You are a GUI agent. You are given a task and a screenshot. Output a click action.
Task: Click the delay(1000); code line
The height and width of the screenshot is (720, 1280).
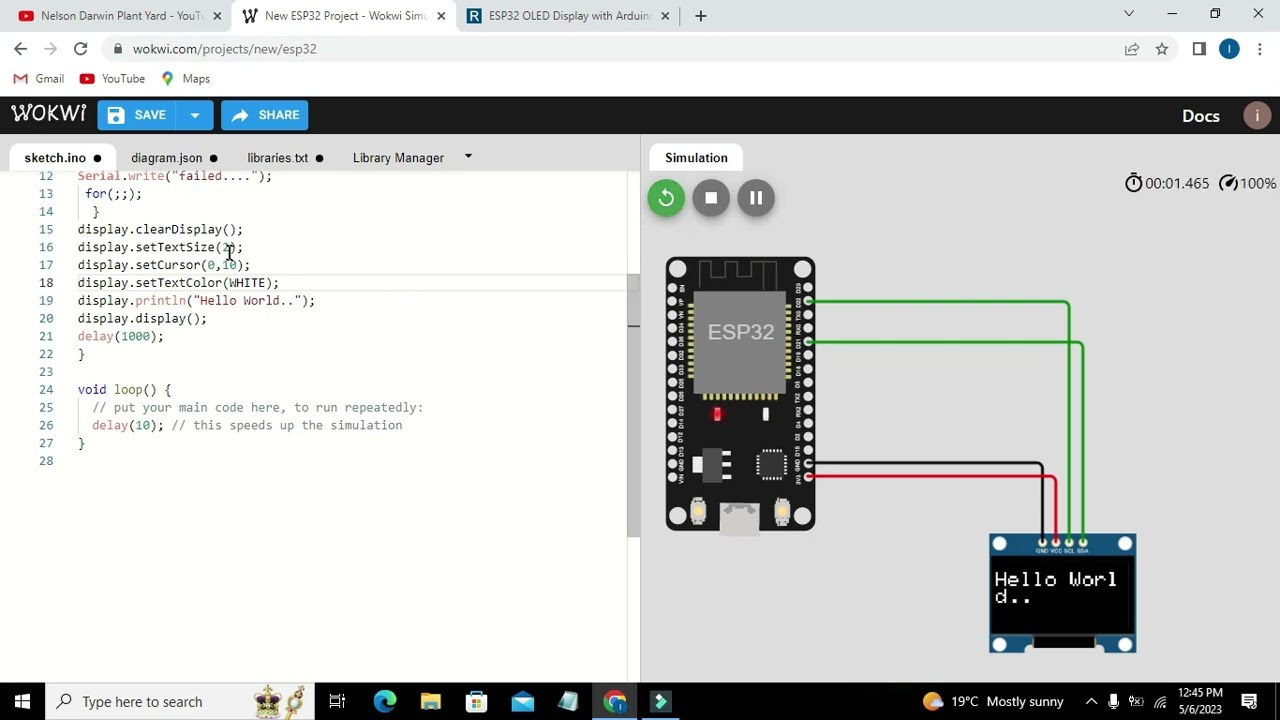[x=120, y=336]
